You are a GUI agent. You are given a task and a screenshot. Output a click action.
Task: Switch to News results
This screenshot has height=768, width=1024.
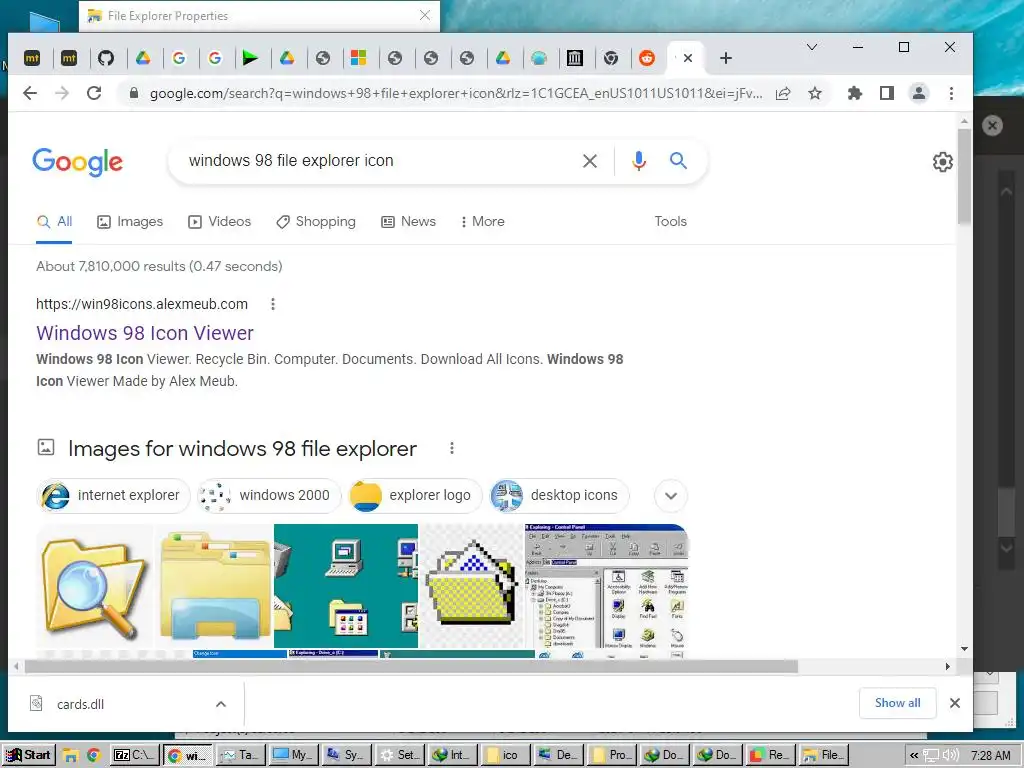click(408, 221)
